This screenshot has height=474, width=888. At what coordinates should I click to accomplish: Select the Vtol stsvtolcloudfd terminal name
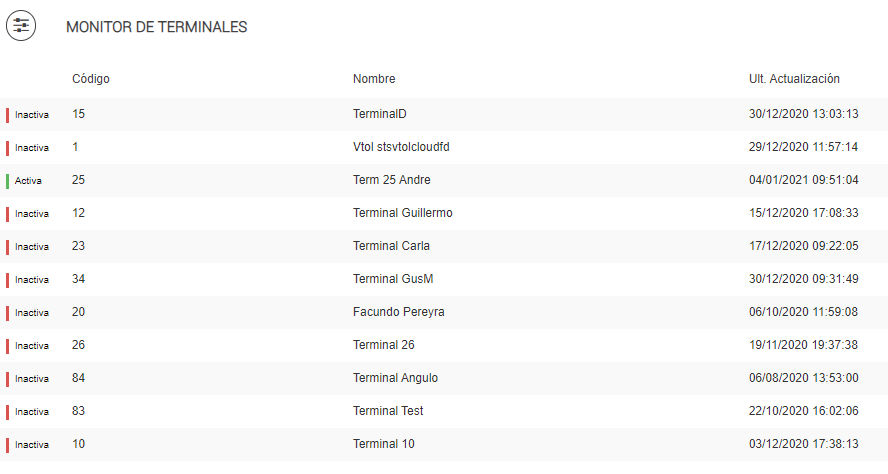click(x=408, y=148)
